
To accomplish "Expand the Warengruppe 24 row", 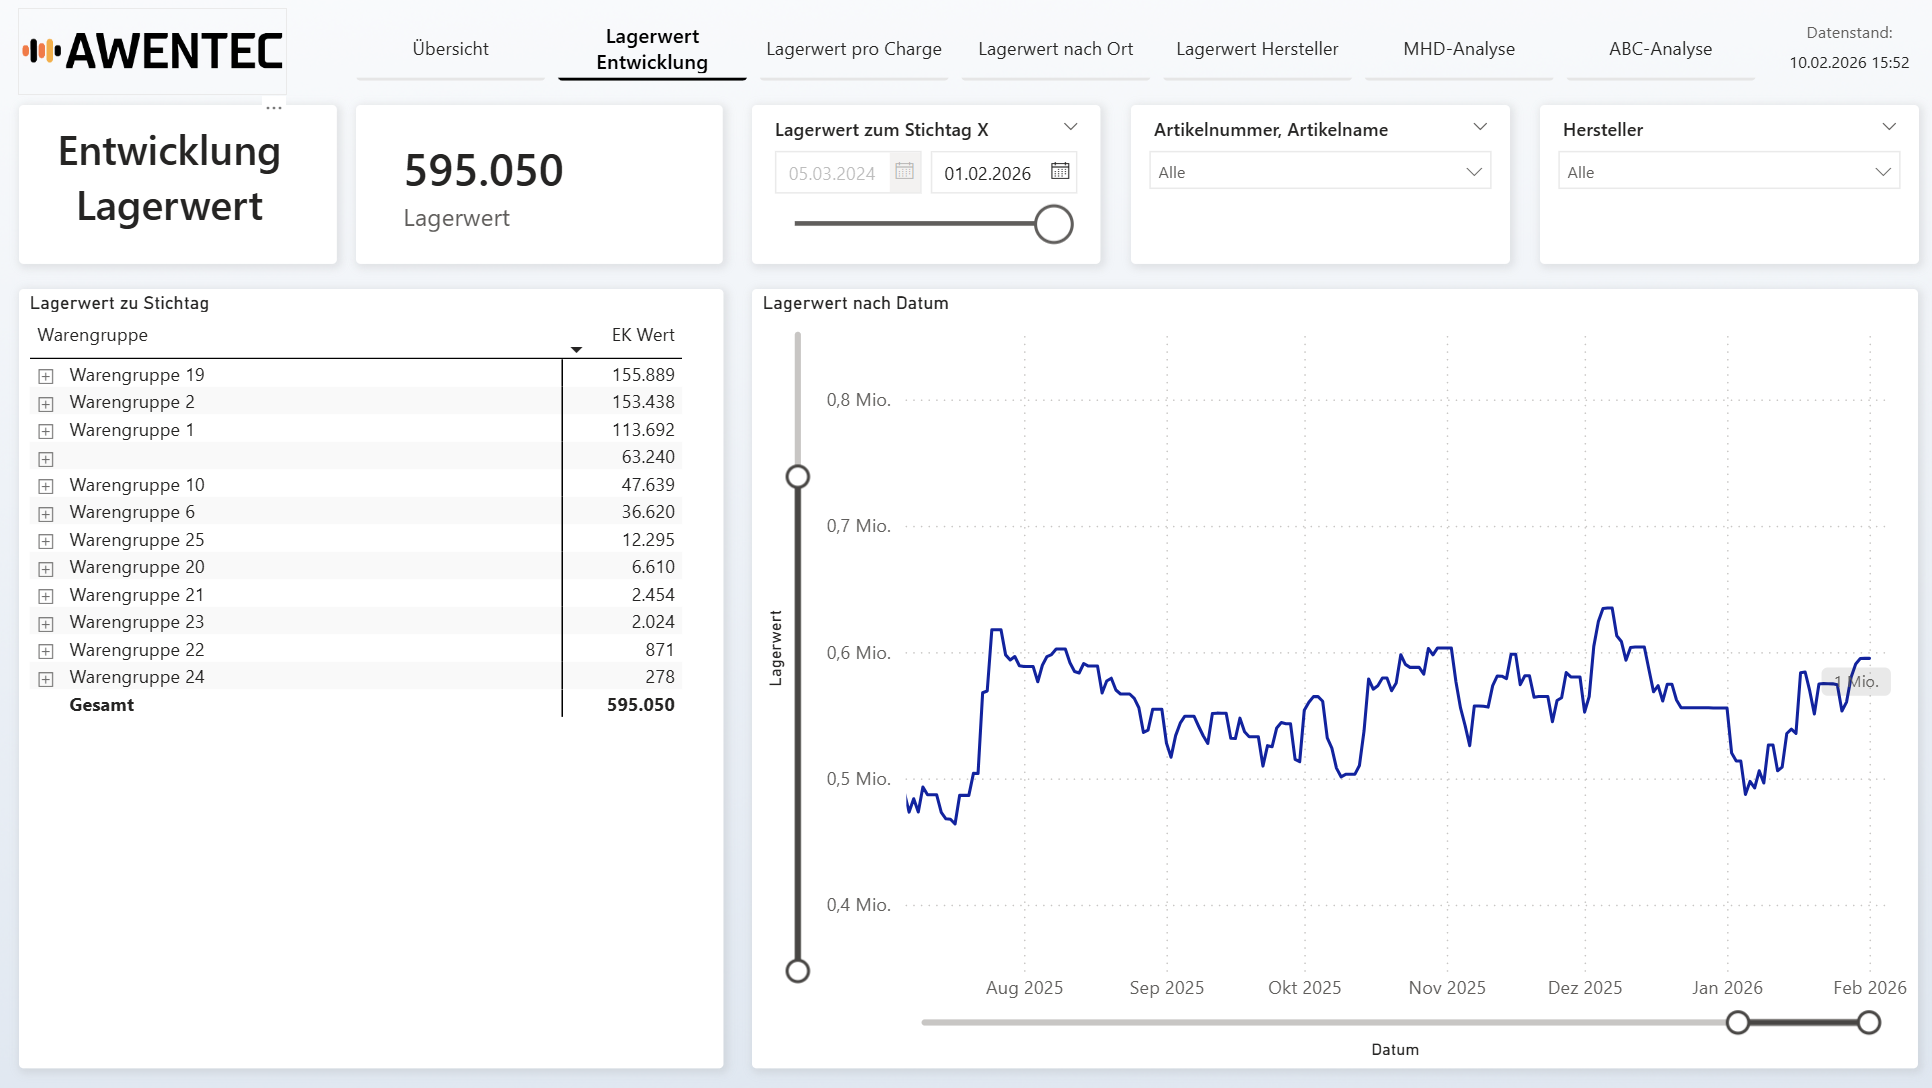I will click(x=46, y=678).
